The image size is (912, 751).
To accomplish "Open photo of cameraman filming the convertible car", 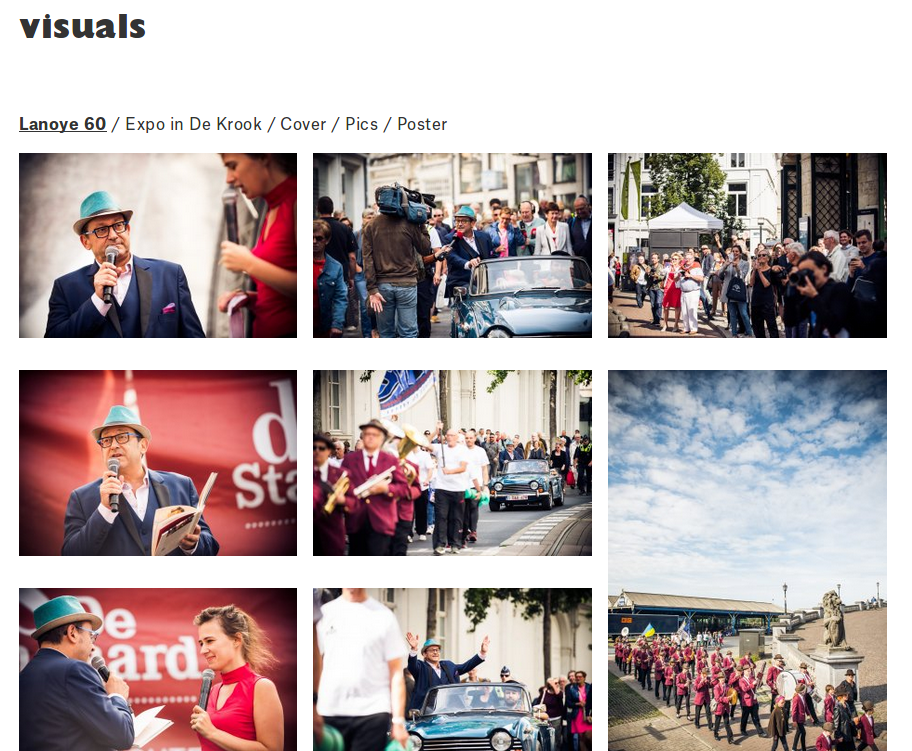I will (452, 245).
